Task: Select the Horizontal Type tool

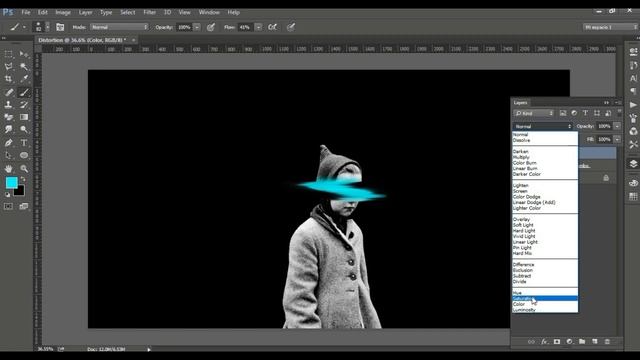Action: click(x=24, y=143)
